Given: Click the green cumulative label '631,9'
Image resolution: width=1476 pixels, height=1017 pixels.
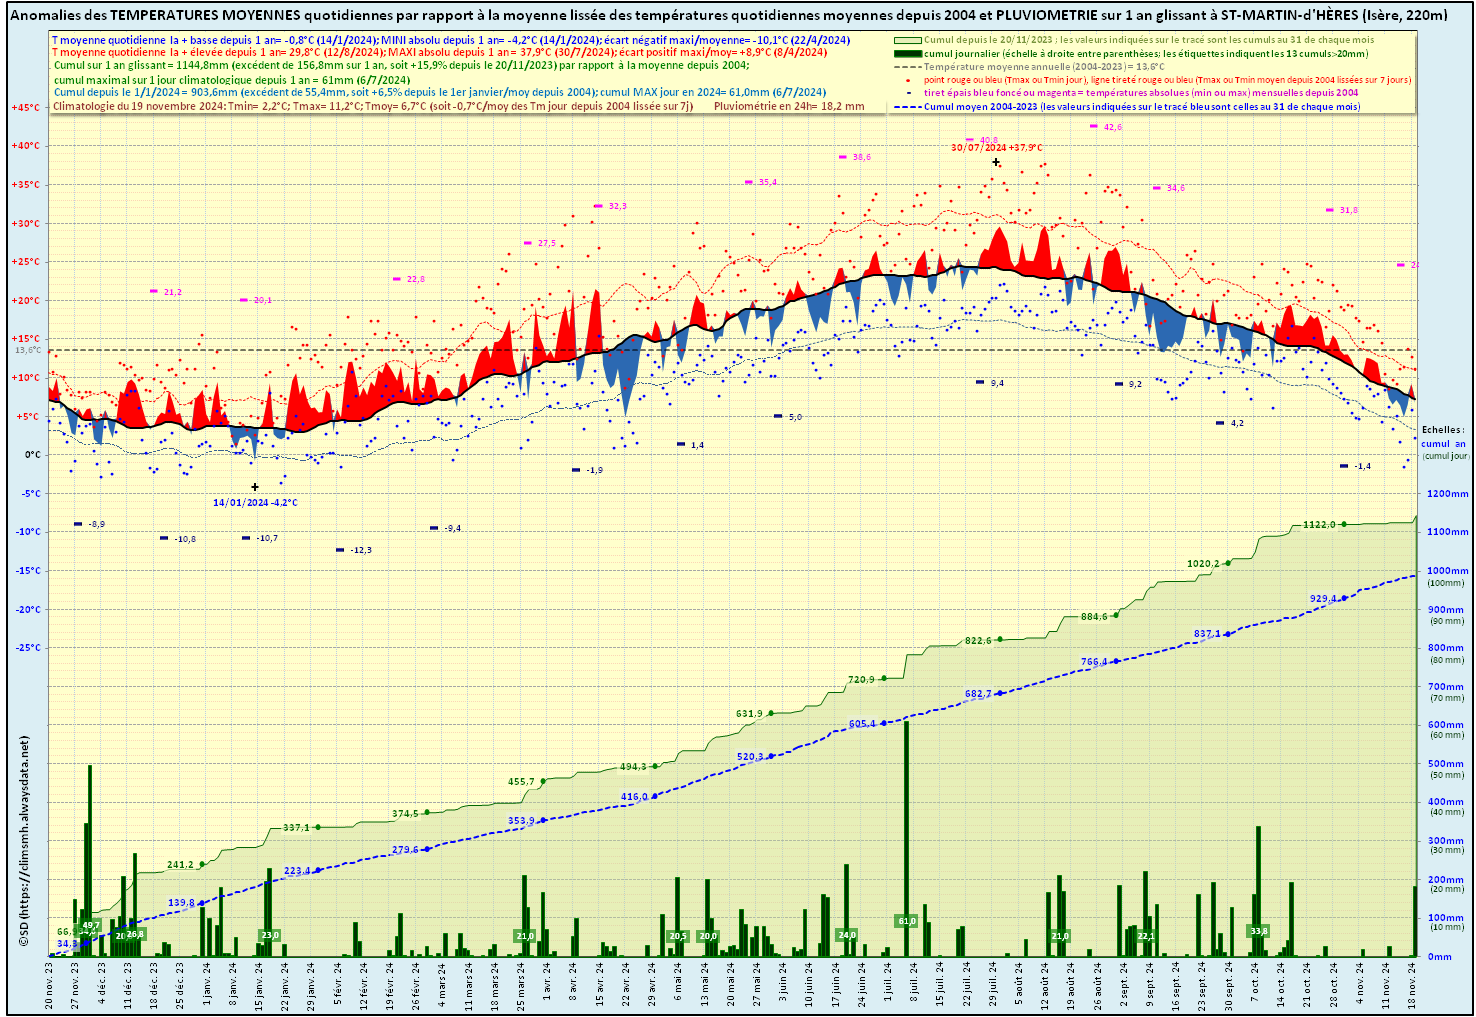Looking at the screenshot, I should (x=749, y=713).
